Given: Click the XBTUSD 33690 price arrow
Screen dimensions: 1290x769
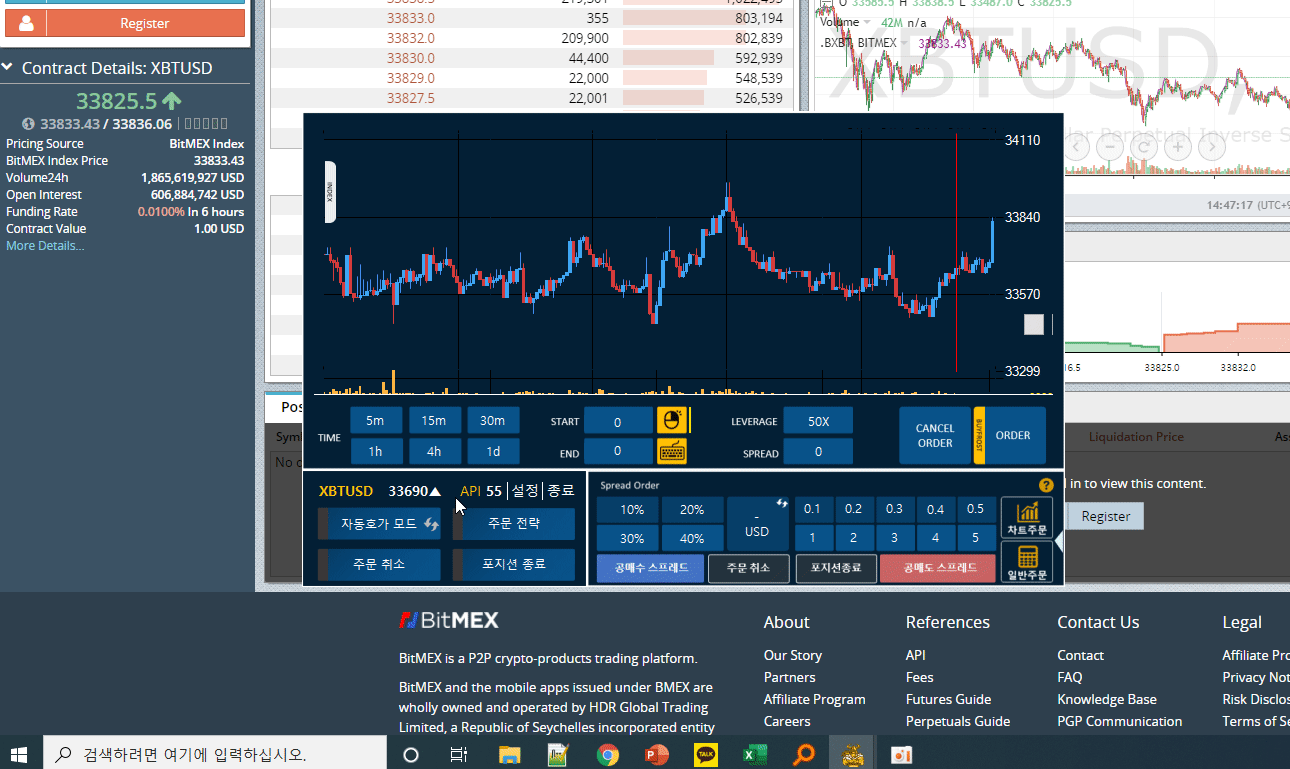Looking at the screenshot, I should pos(435,491).
